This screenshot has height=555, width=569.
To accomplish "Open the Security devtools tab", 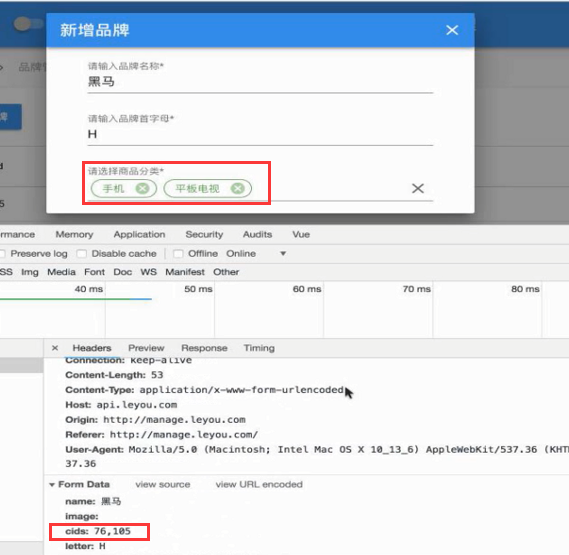I will (204, 234).
